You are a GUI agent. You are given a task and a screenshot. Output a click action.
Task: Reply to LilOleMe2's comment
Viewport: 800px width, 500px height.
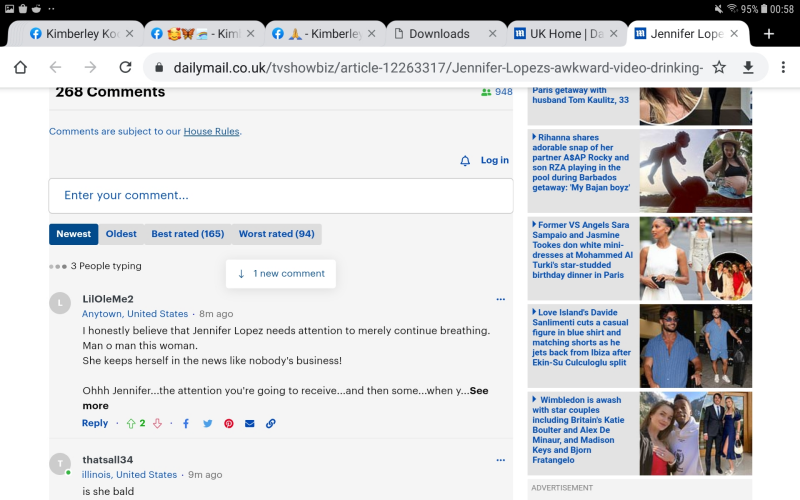(95, 423)
